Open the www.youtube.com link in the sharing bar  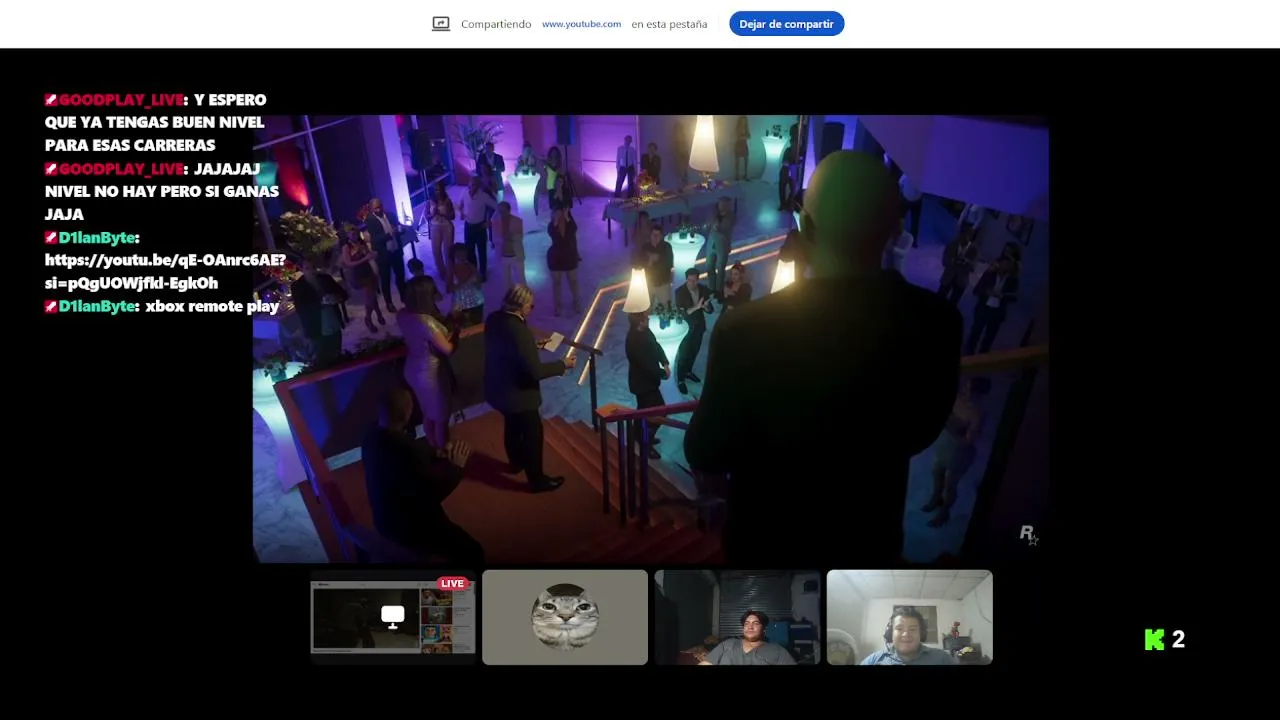[581, 24]
